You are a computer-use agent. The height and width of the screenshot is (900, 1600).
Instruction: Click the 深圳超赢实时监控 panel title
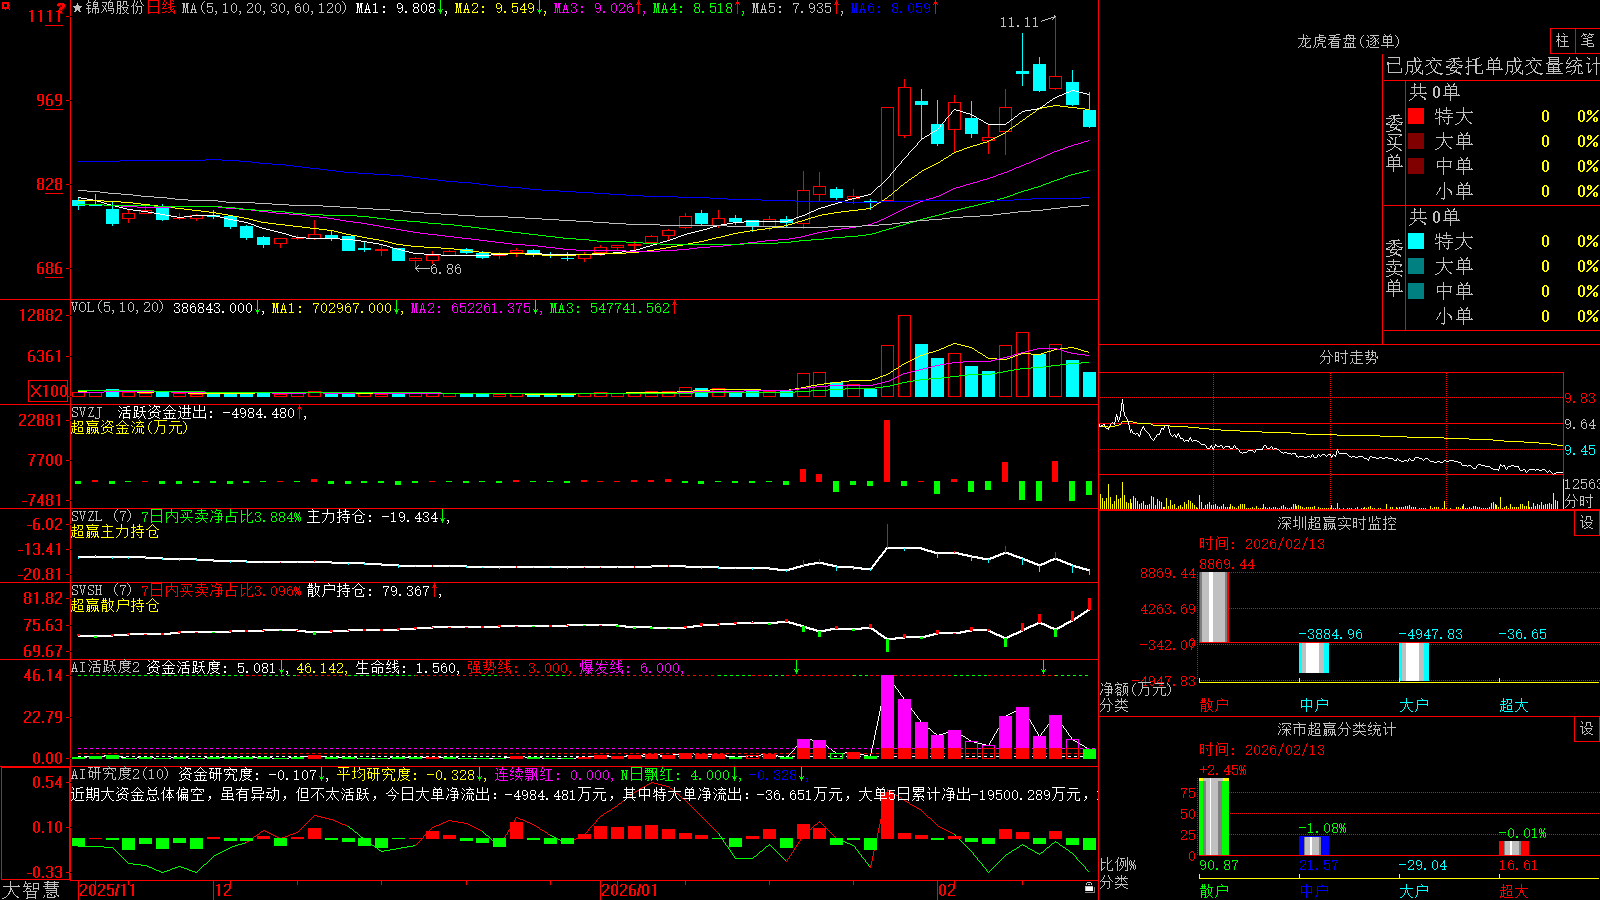[1337, 523]
